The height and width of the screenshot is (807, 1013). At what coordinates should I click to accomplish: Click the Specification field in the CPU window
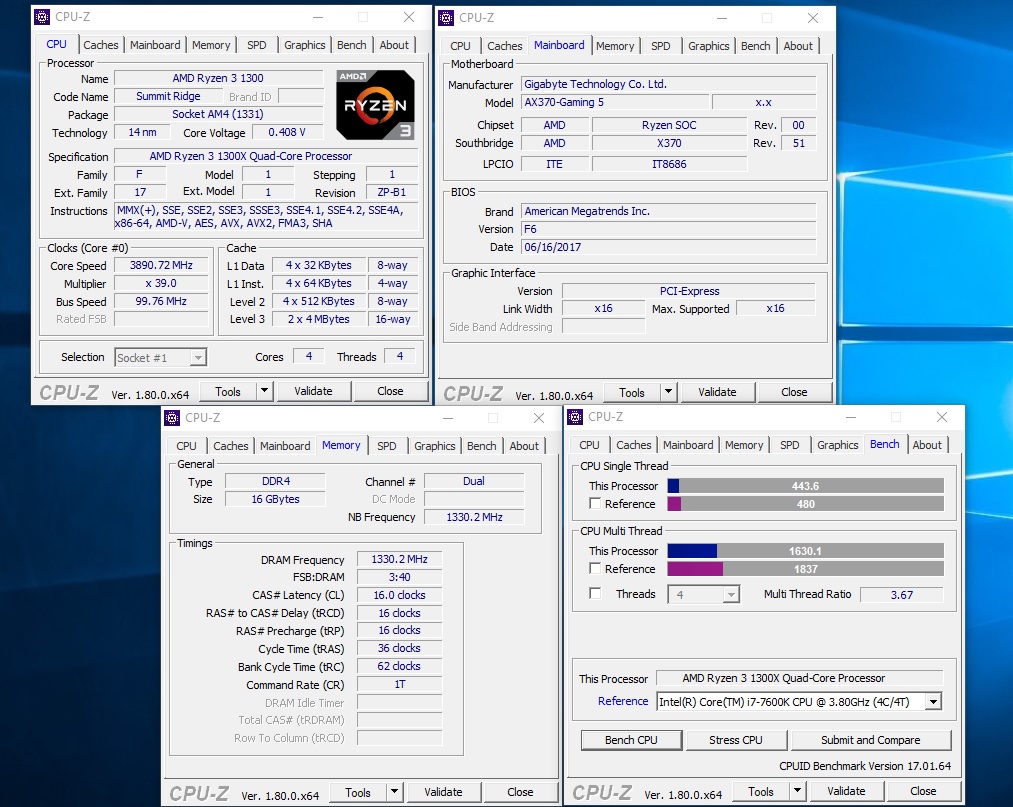[x=266, y=156]
